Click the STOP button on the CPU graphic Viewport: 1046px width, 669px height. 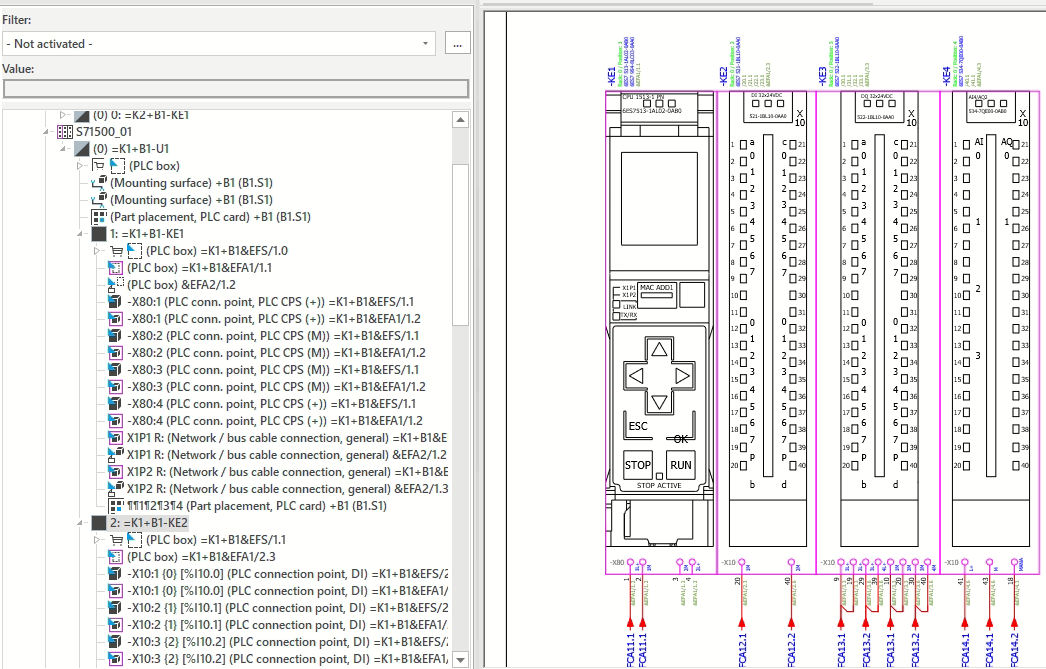(638, 465)
